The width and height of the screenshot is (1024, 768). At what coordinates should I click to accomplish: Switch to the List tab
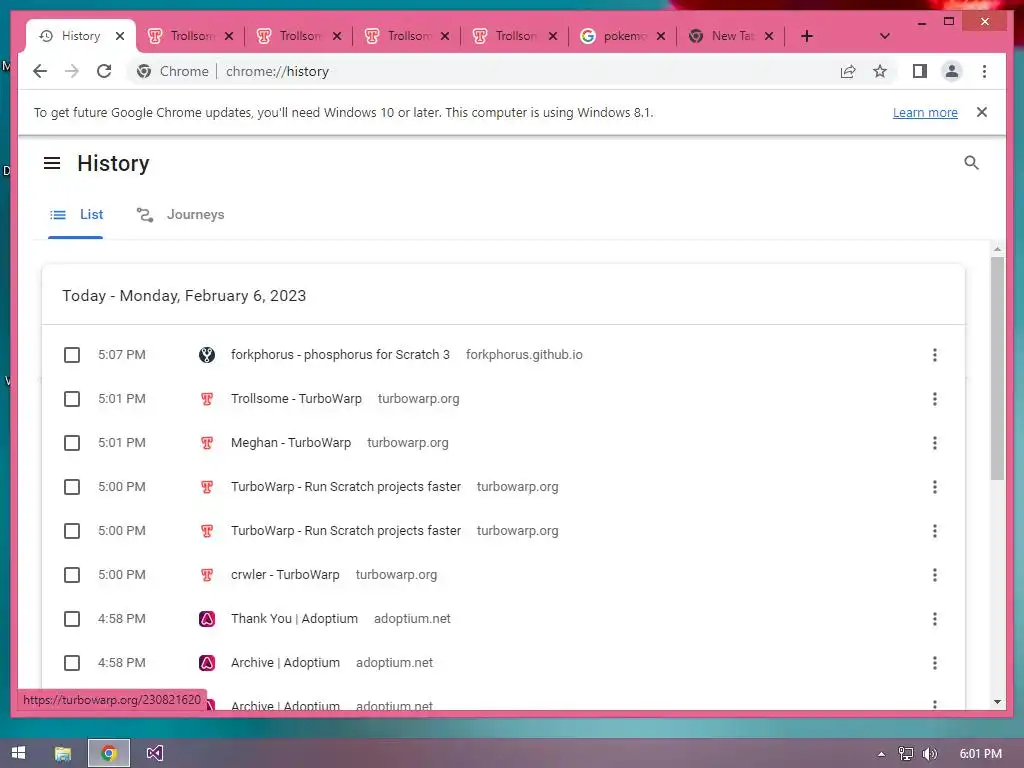coord(76,215)
